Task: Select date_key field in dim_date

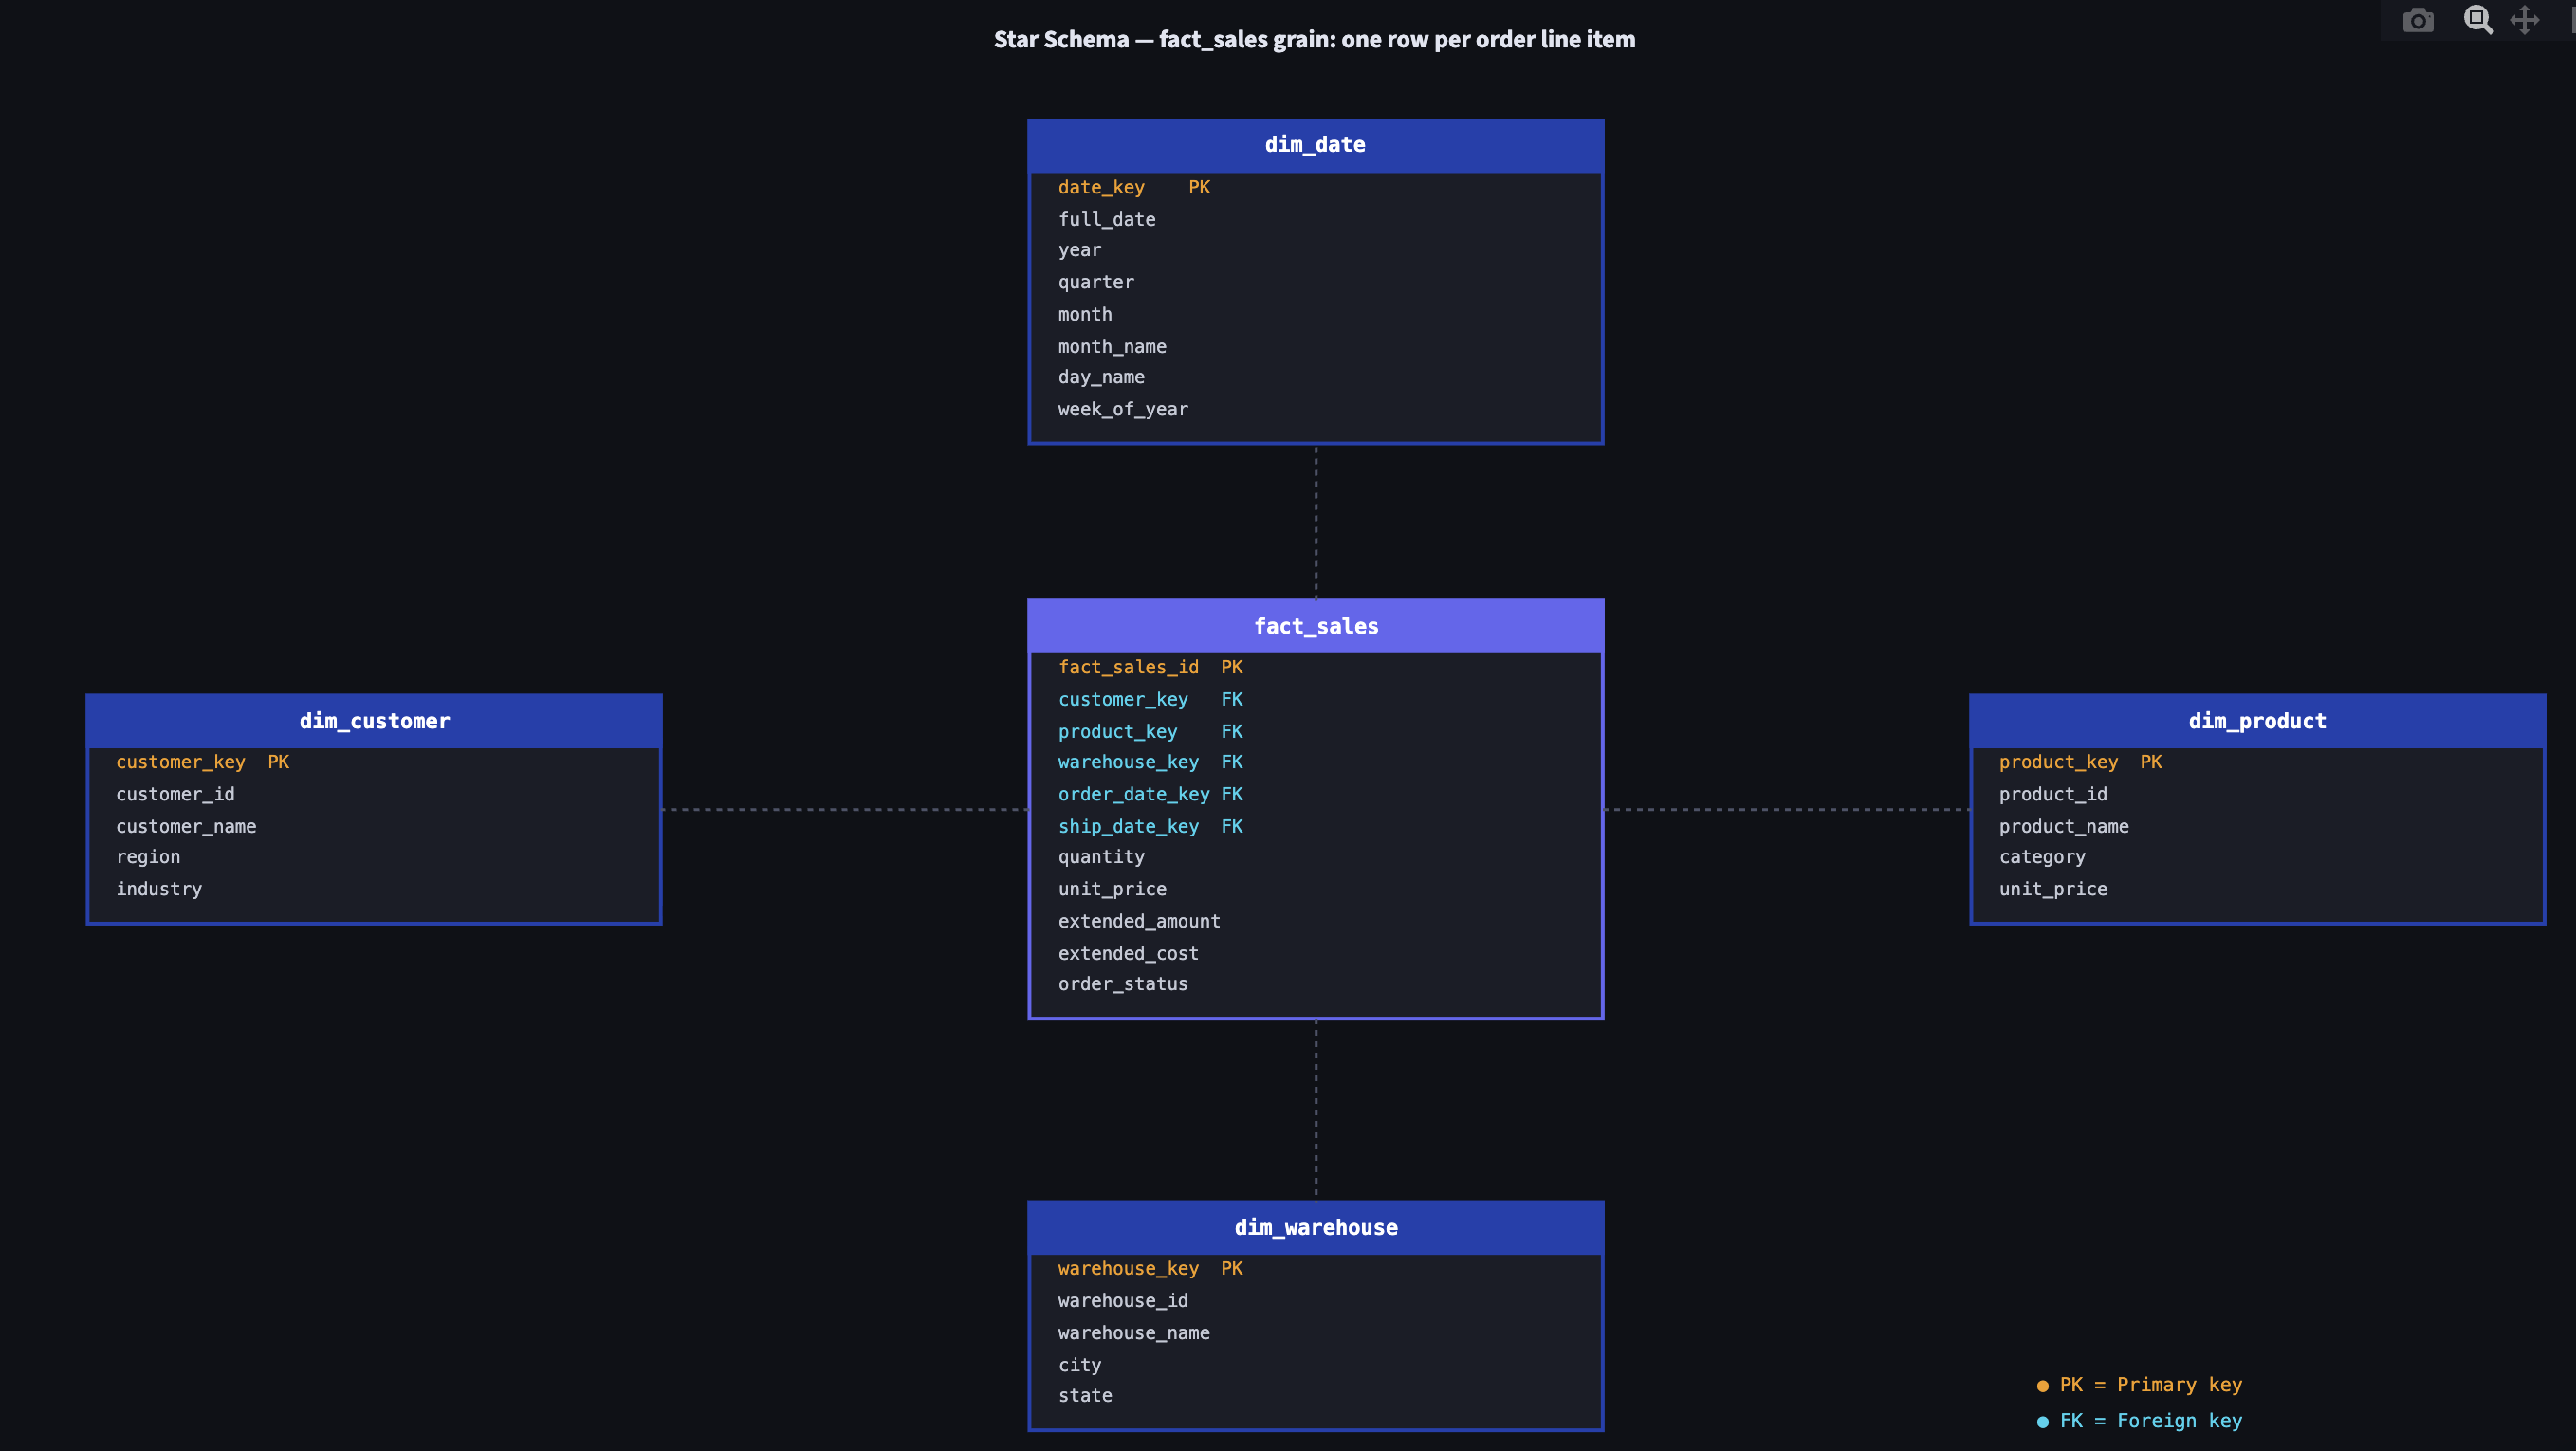Action: [x=1101, y=187]
